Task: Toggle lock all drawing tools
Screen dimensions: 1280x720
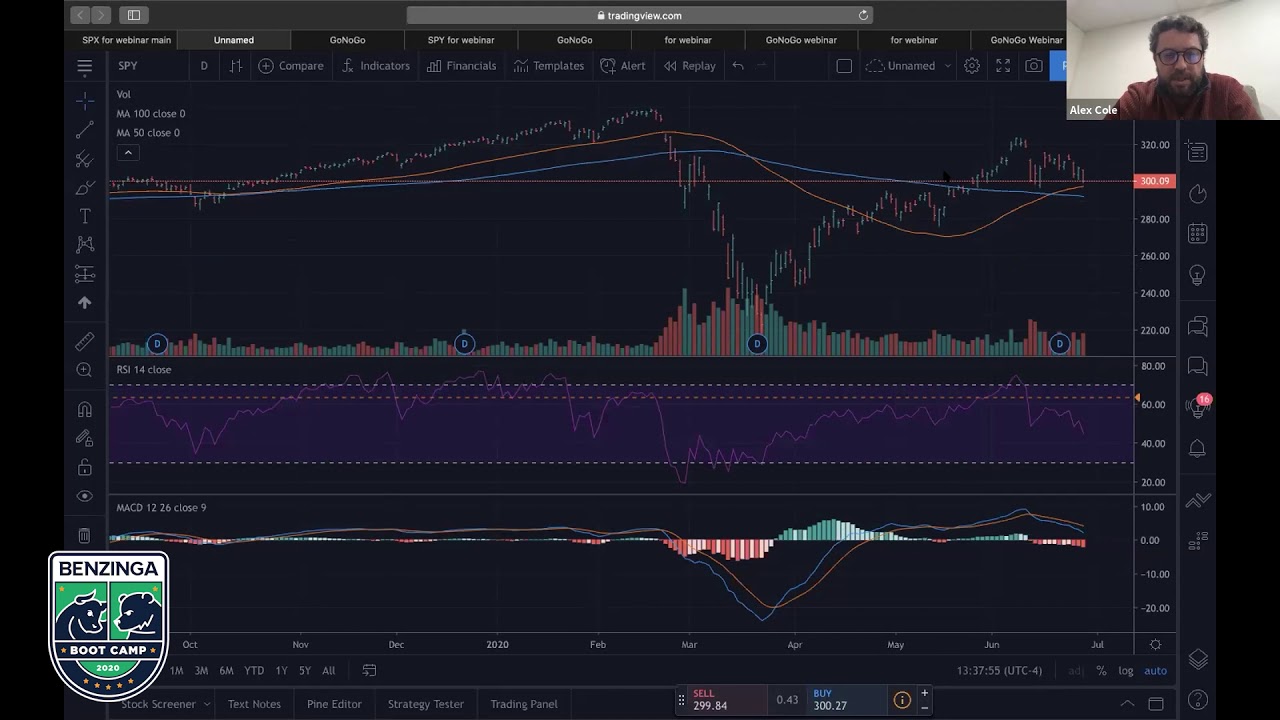Action: [85, 467]
